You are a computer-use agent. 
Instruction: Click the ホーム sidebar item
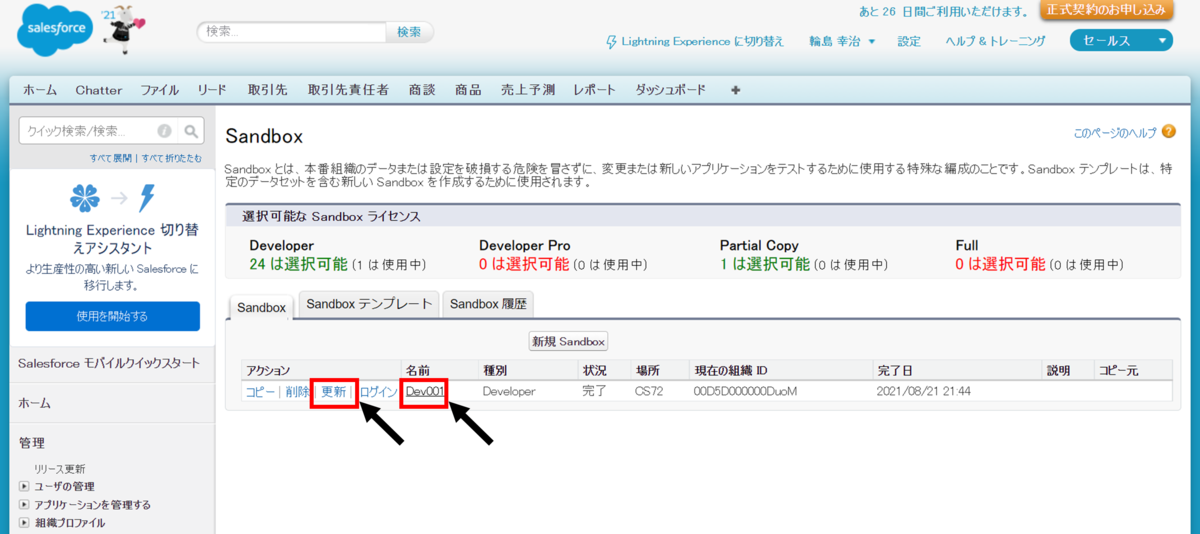coord(34,403)
